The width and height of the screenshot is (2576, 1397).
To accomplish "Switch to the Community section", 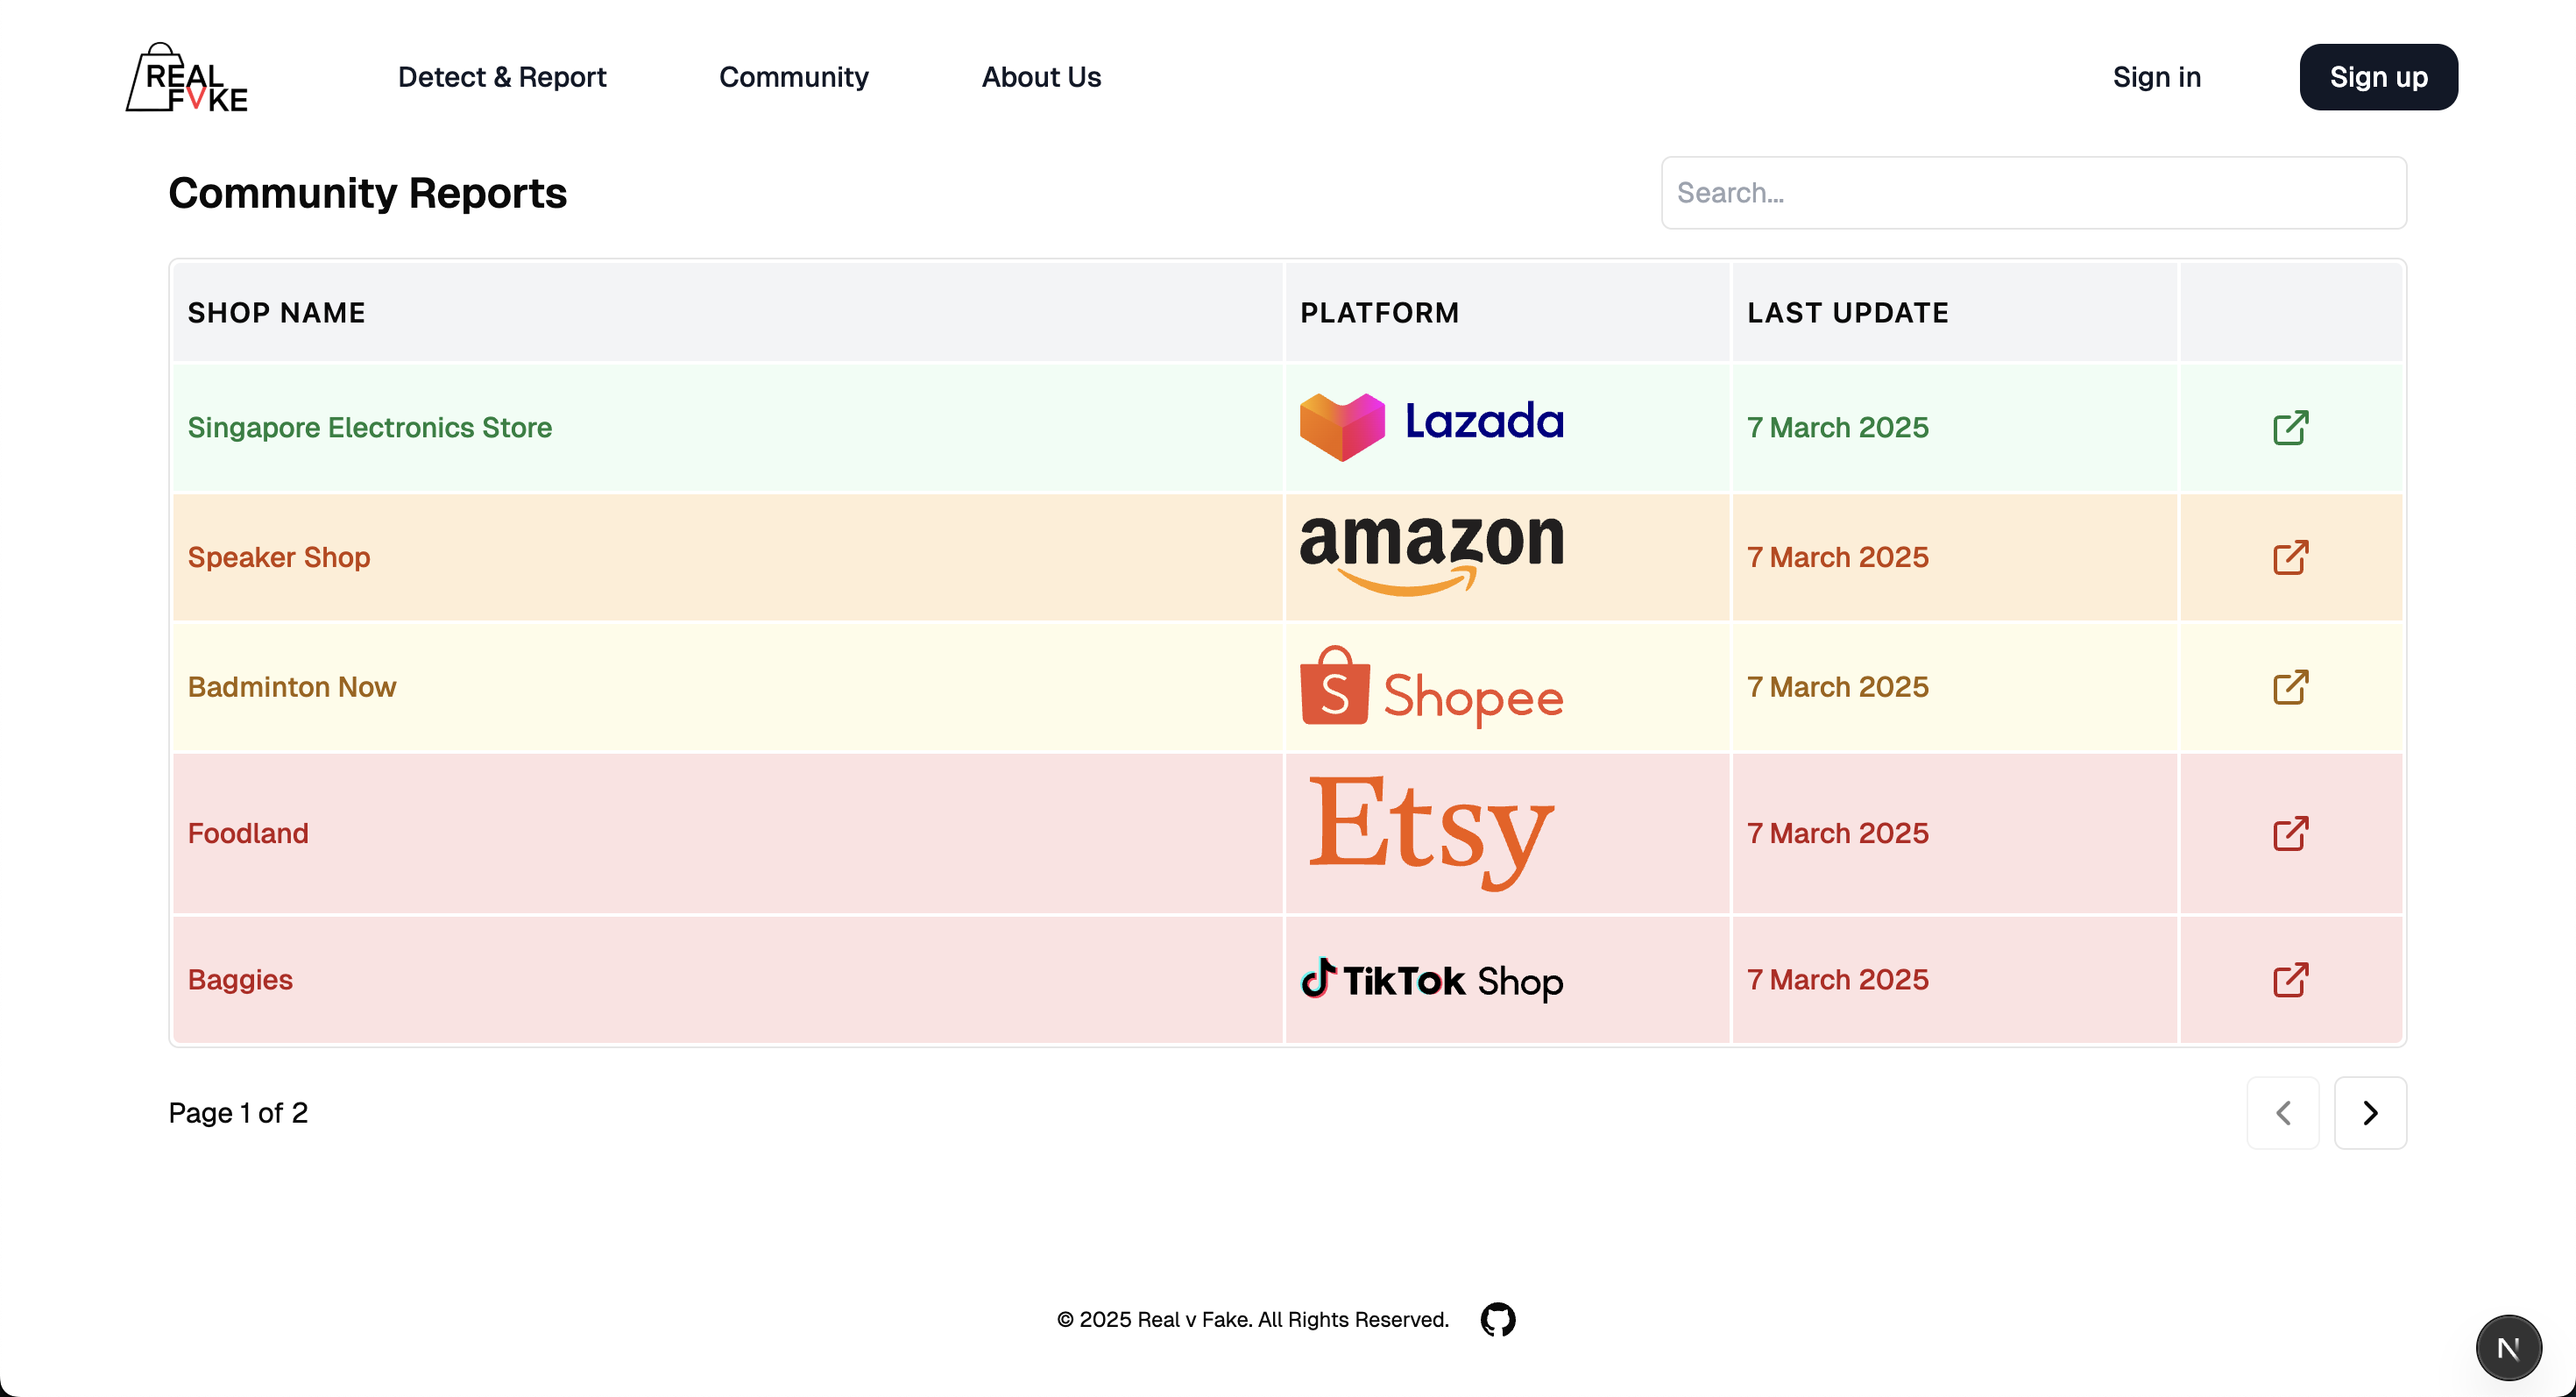I will point(794,76).
